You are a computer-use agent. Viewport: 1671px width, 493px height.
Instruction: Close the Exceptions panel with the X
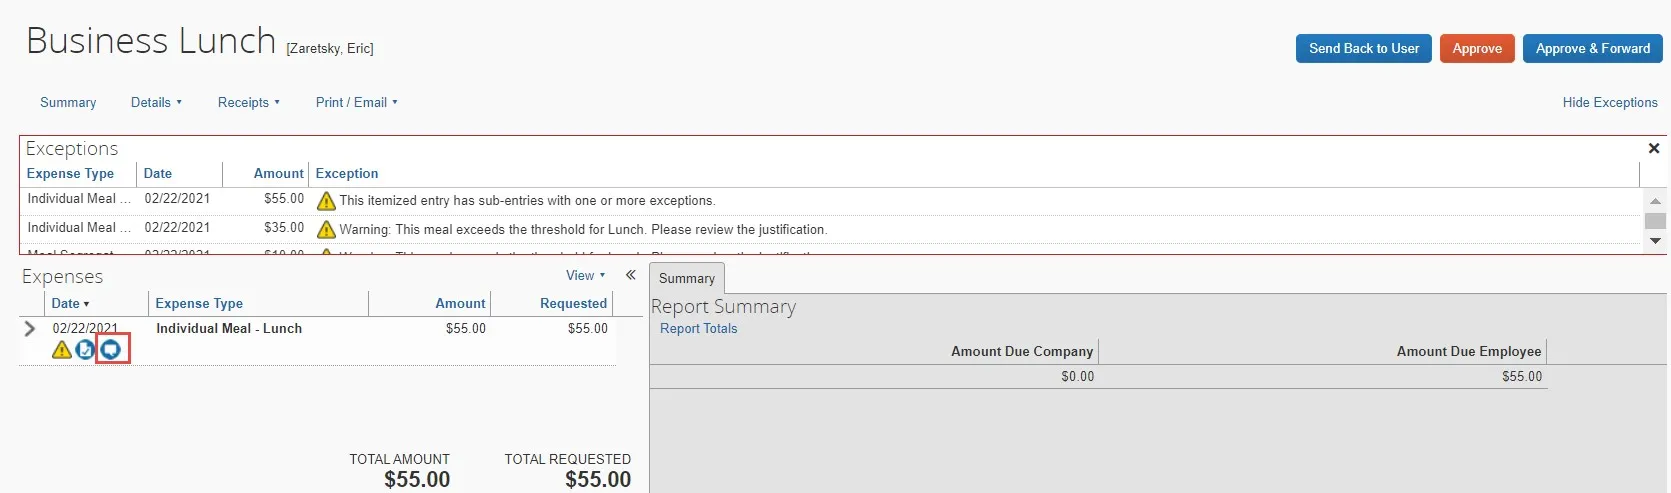point(1654,148)
